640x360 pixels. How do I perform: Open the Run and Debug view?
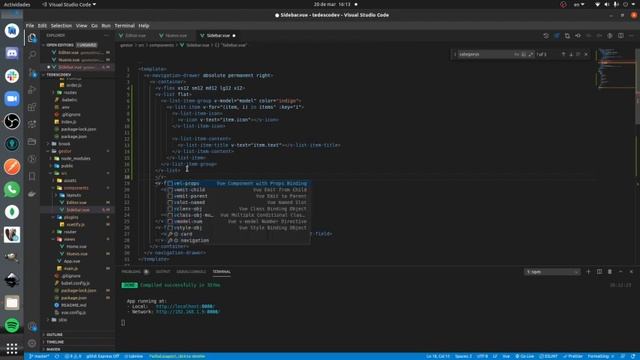[32, 90]
